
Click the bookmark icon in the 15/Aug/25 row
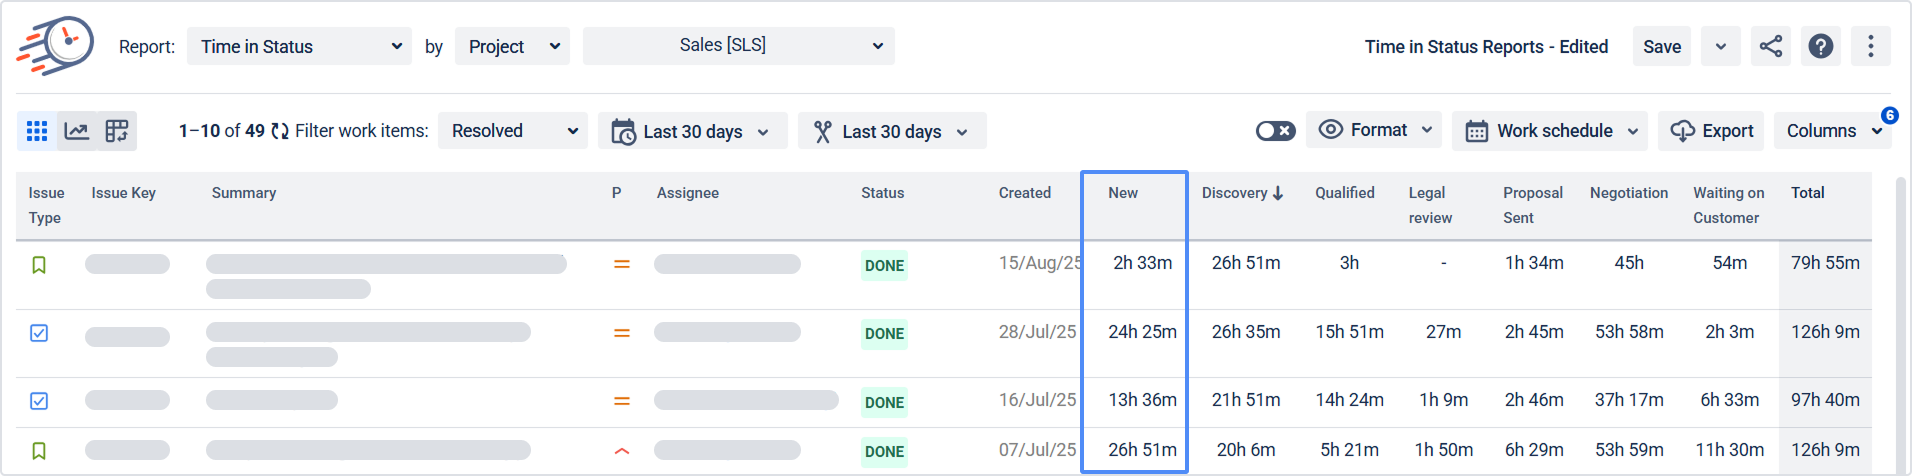coord(39,265)
